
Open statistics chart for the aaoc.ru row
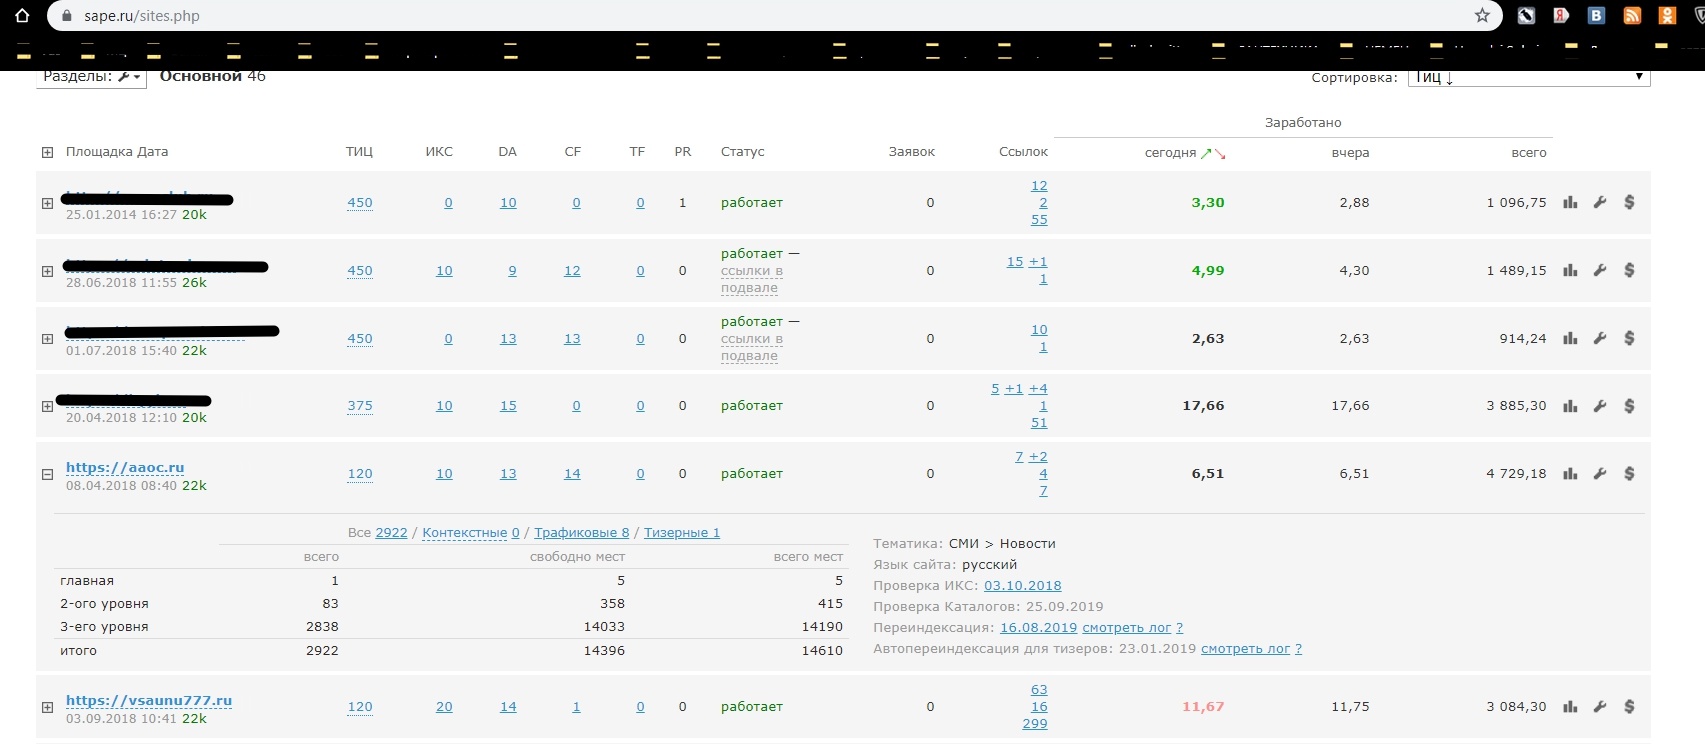1570,474
